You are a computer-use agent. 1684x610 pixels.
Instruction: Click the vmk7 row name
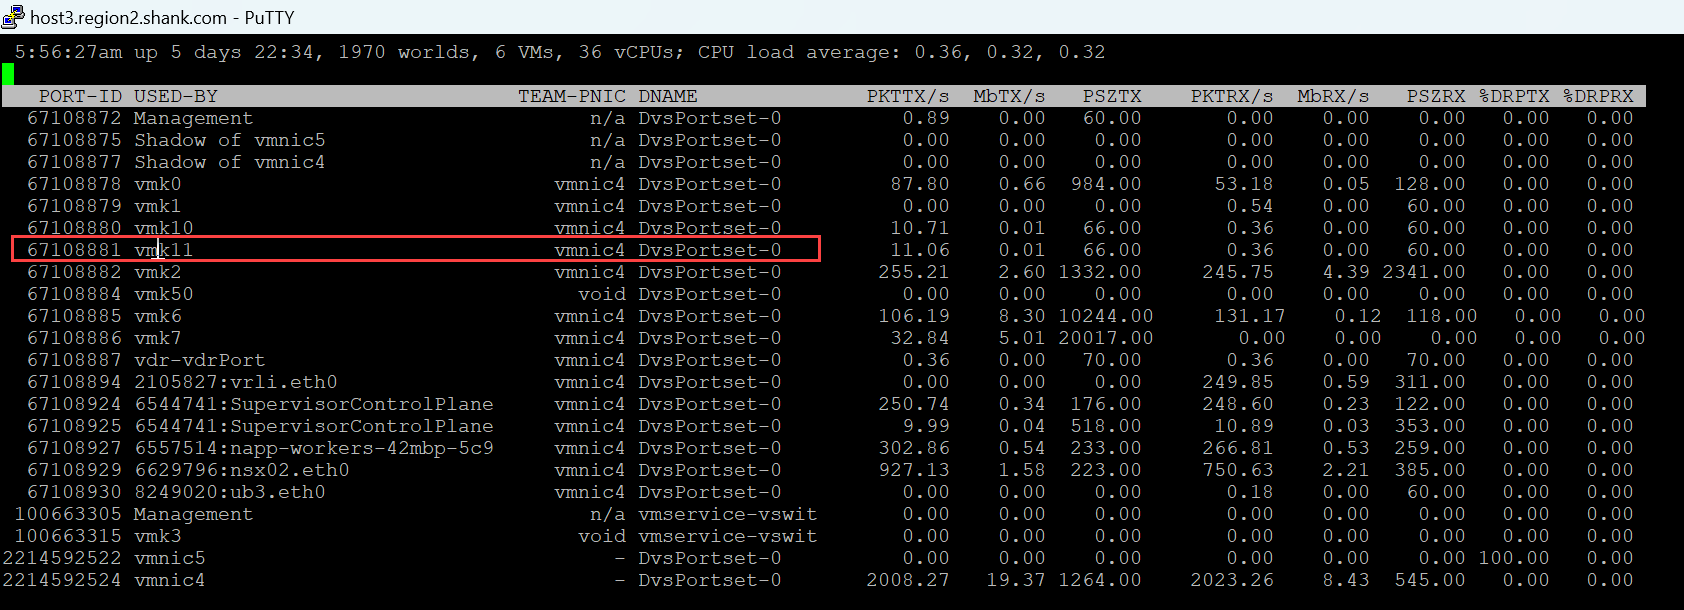click(x=158, y=338)
